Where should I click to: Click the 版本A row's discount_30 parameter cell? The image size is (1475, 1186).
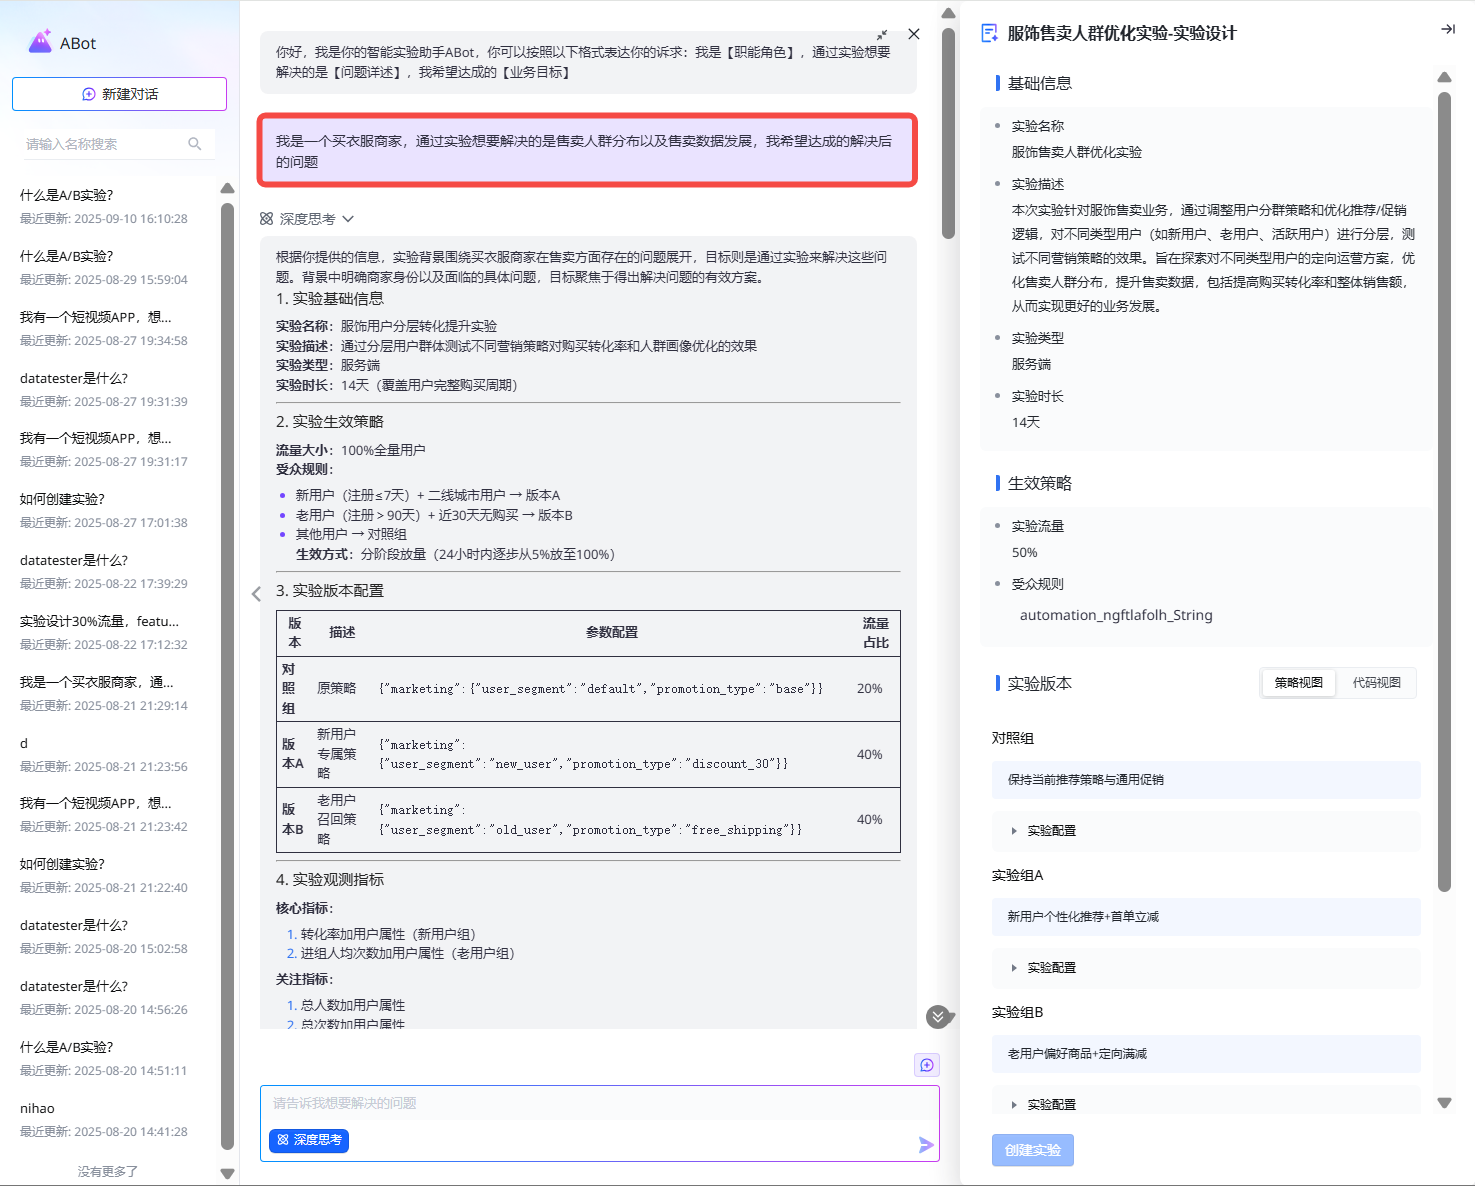coord(611,754)
